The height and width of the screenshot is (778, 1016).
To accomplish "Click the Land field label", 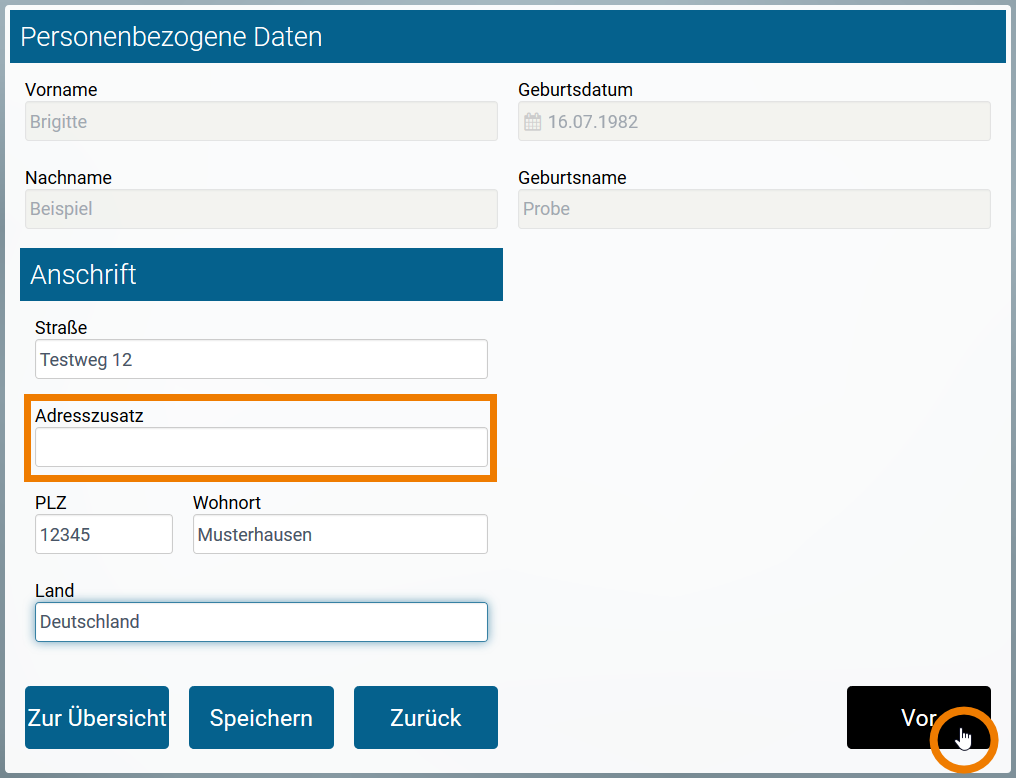I will point(55,591).
